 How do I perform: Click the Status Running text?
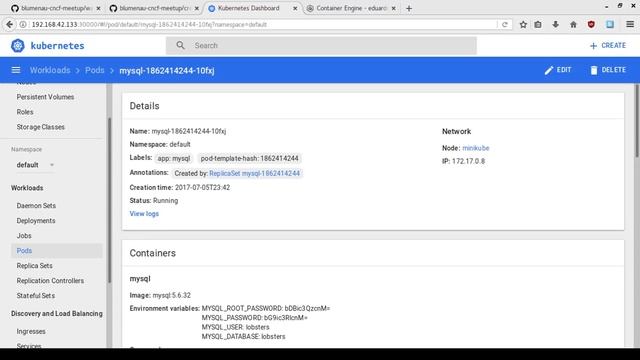click(154, 200)
